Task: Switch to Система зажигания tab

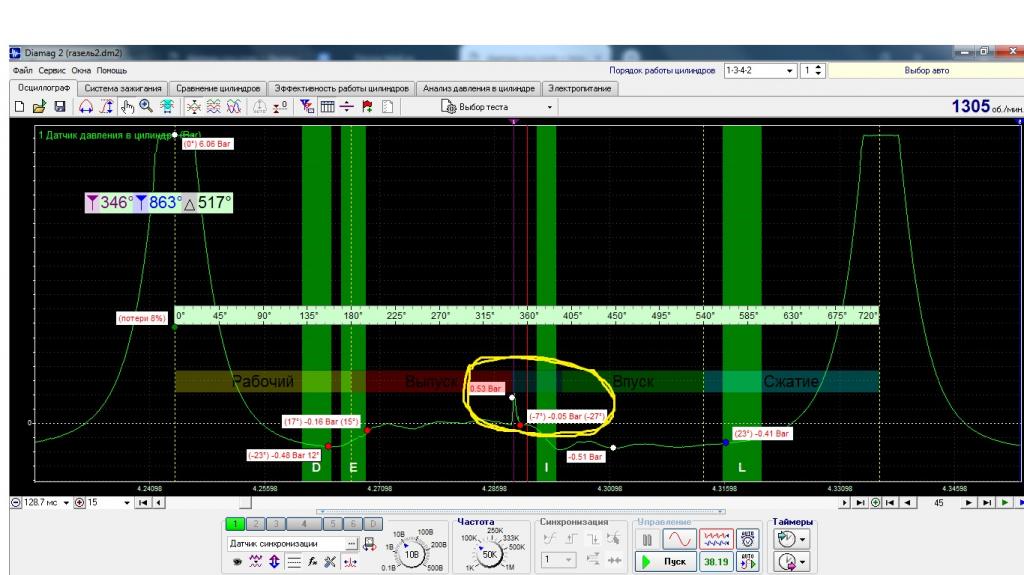Action: [x=123, y=88]
